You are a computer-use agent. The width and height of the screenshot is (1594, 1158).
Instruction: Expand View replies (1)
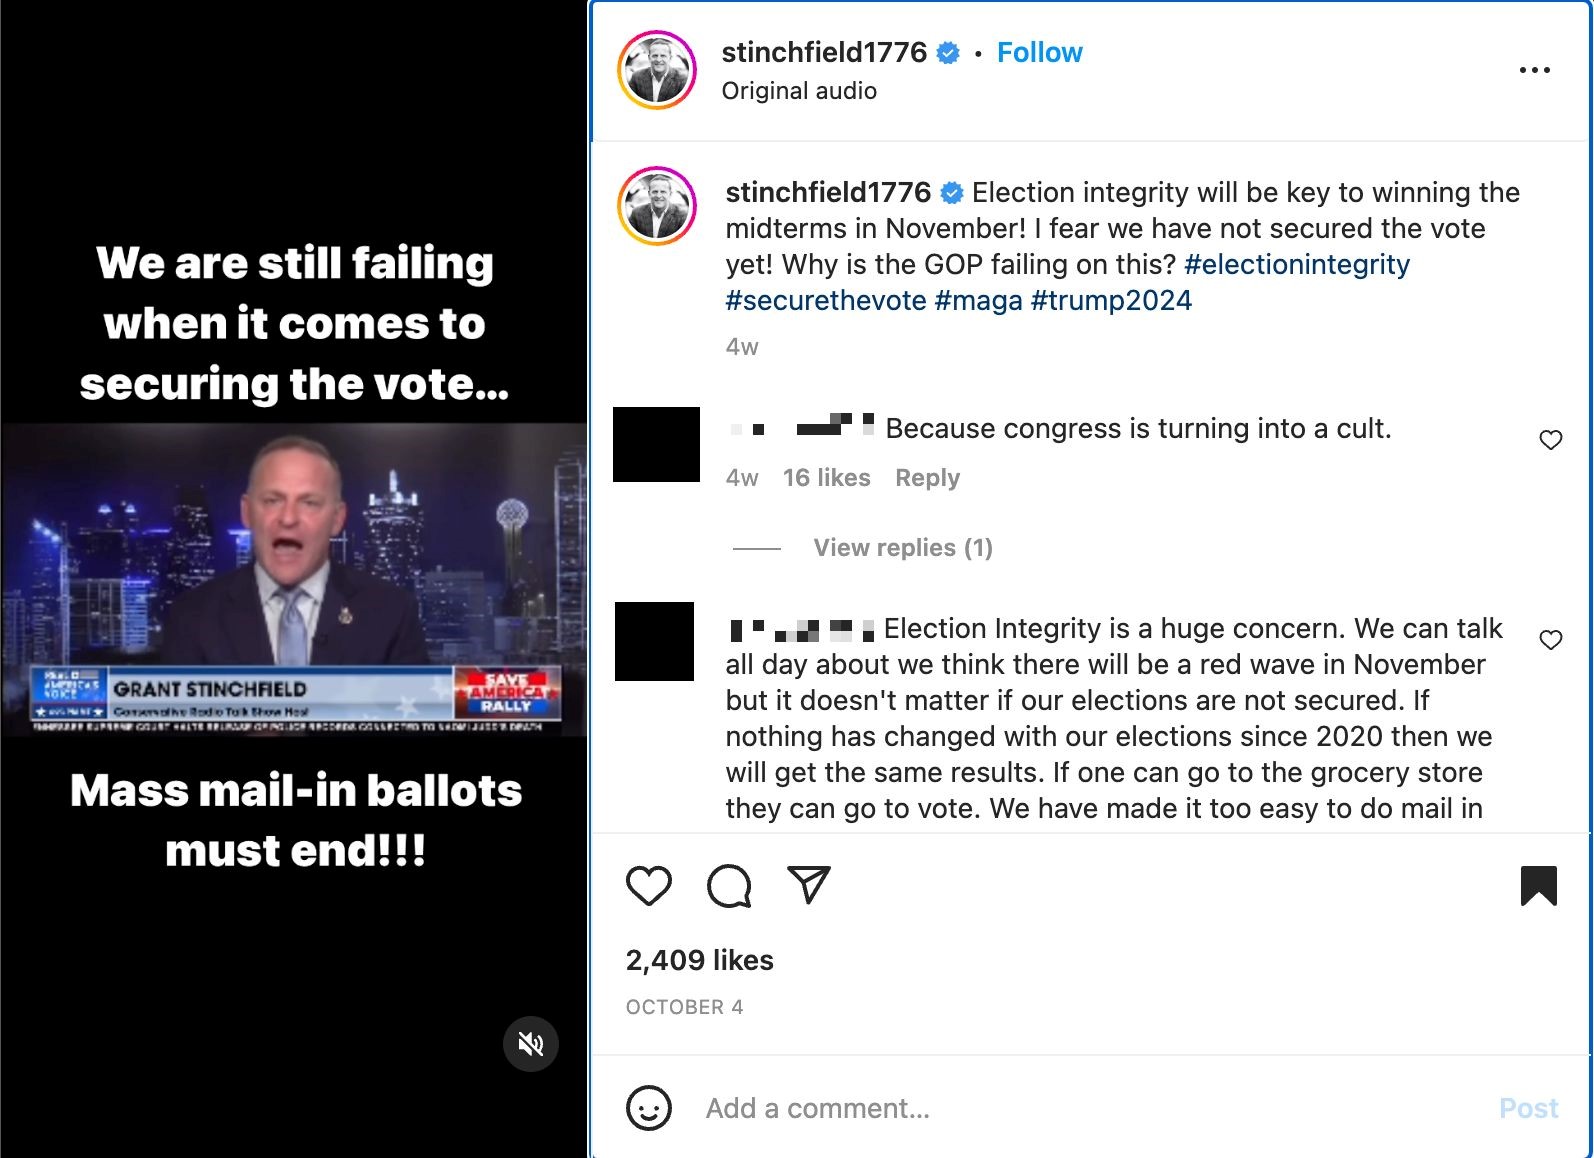tap(902, 548)
